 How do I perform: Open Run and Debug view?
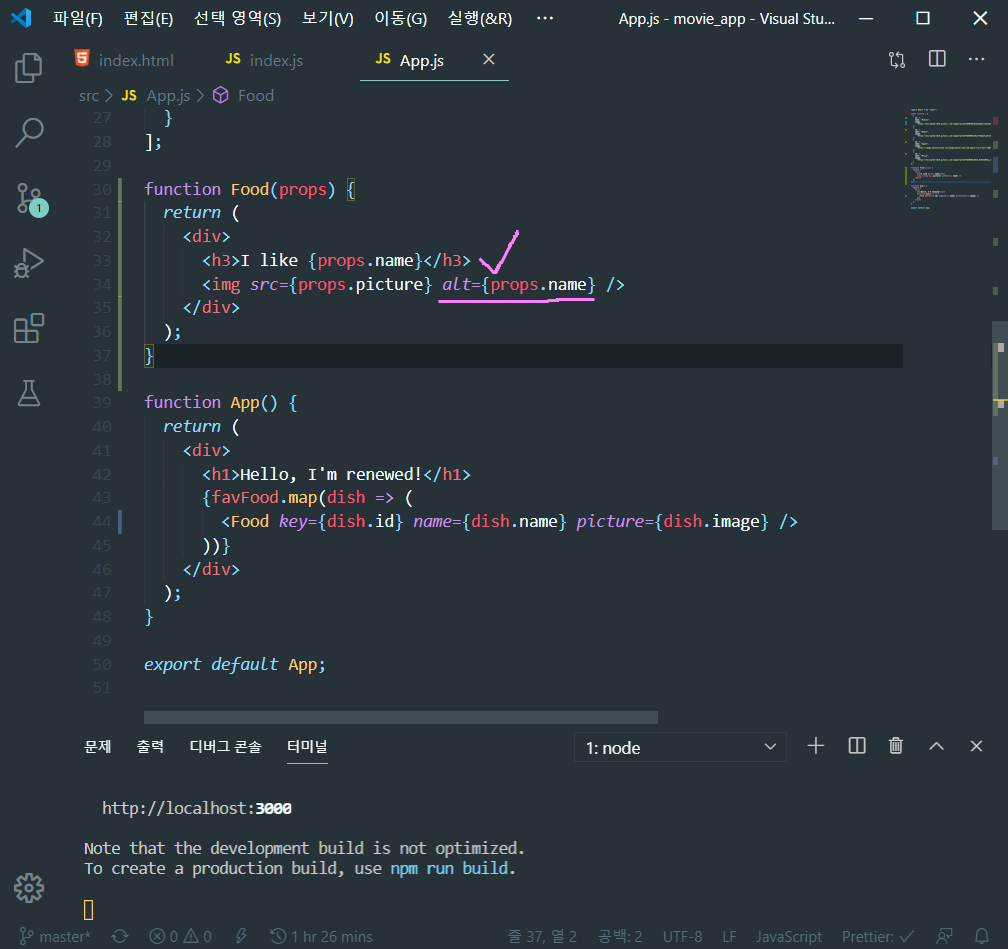pyautogui.click(x=28, y=262)
